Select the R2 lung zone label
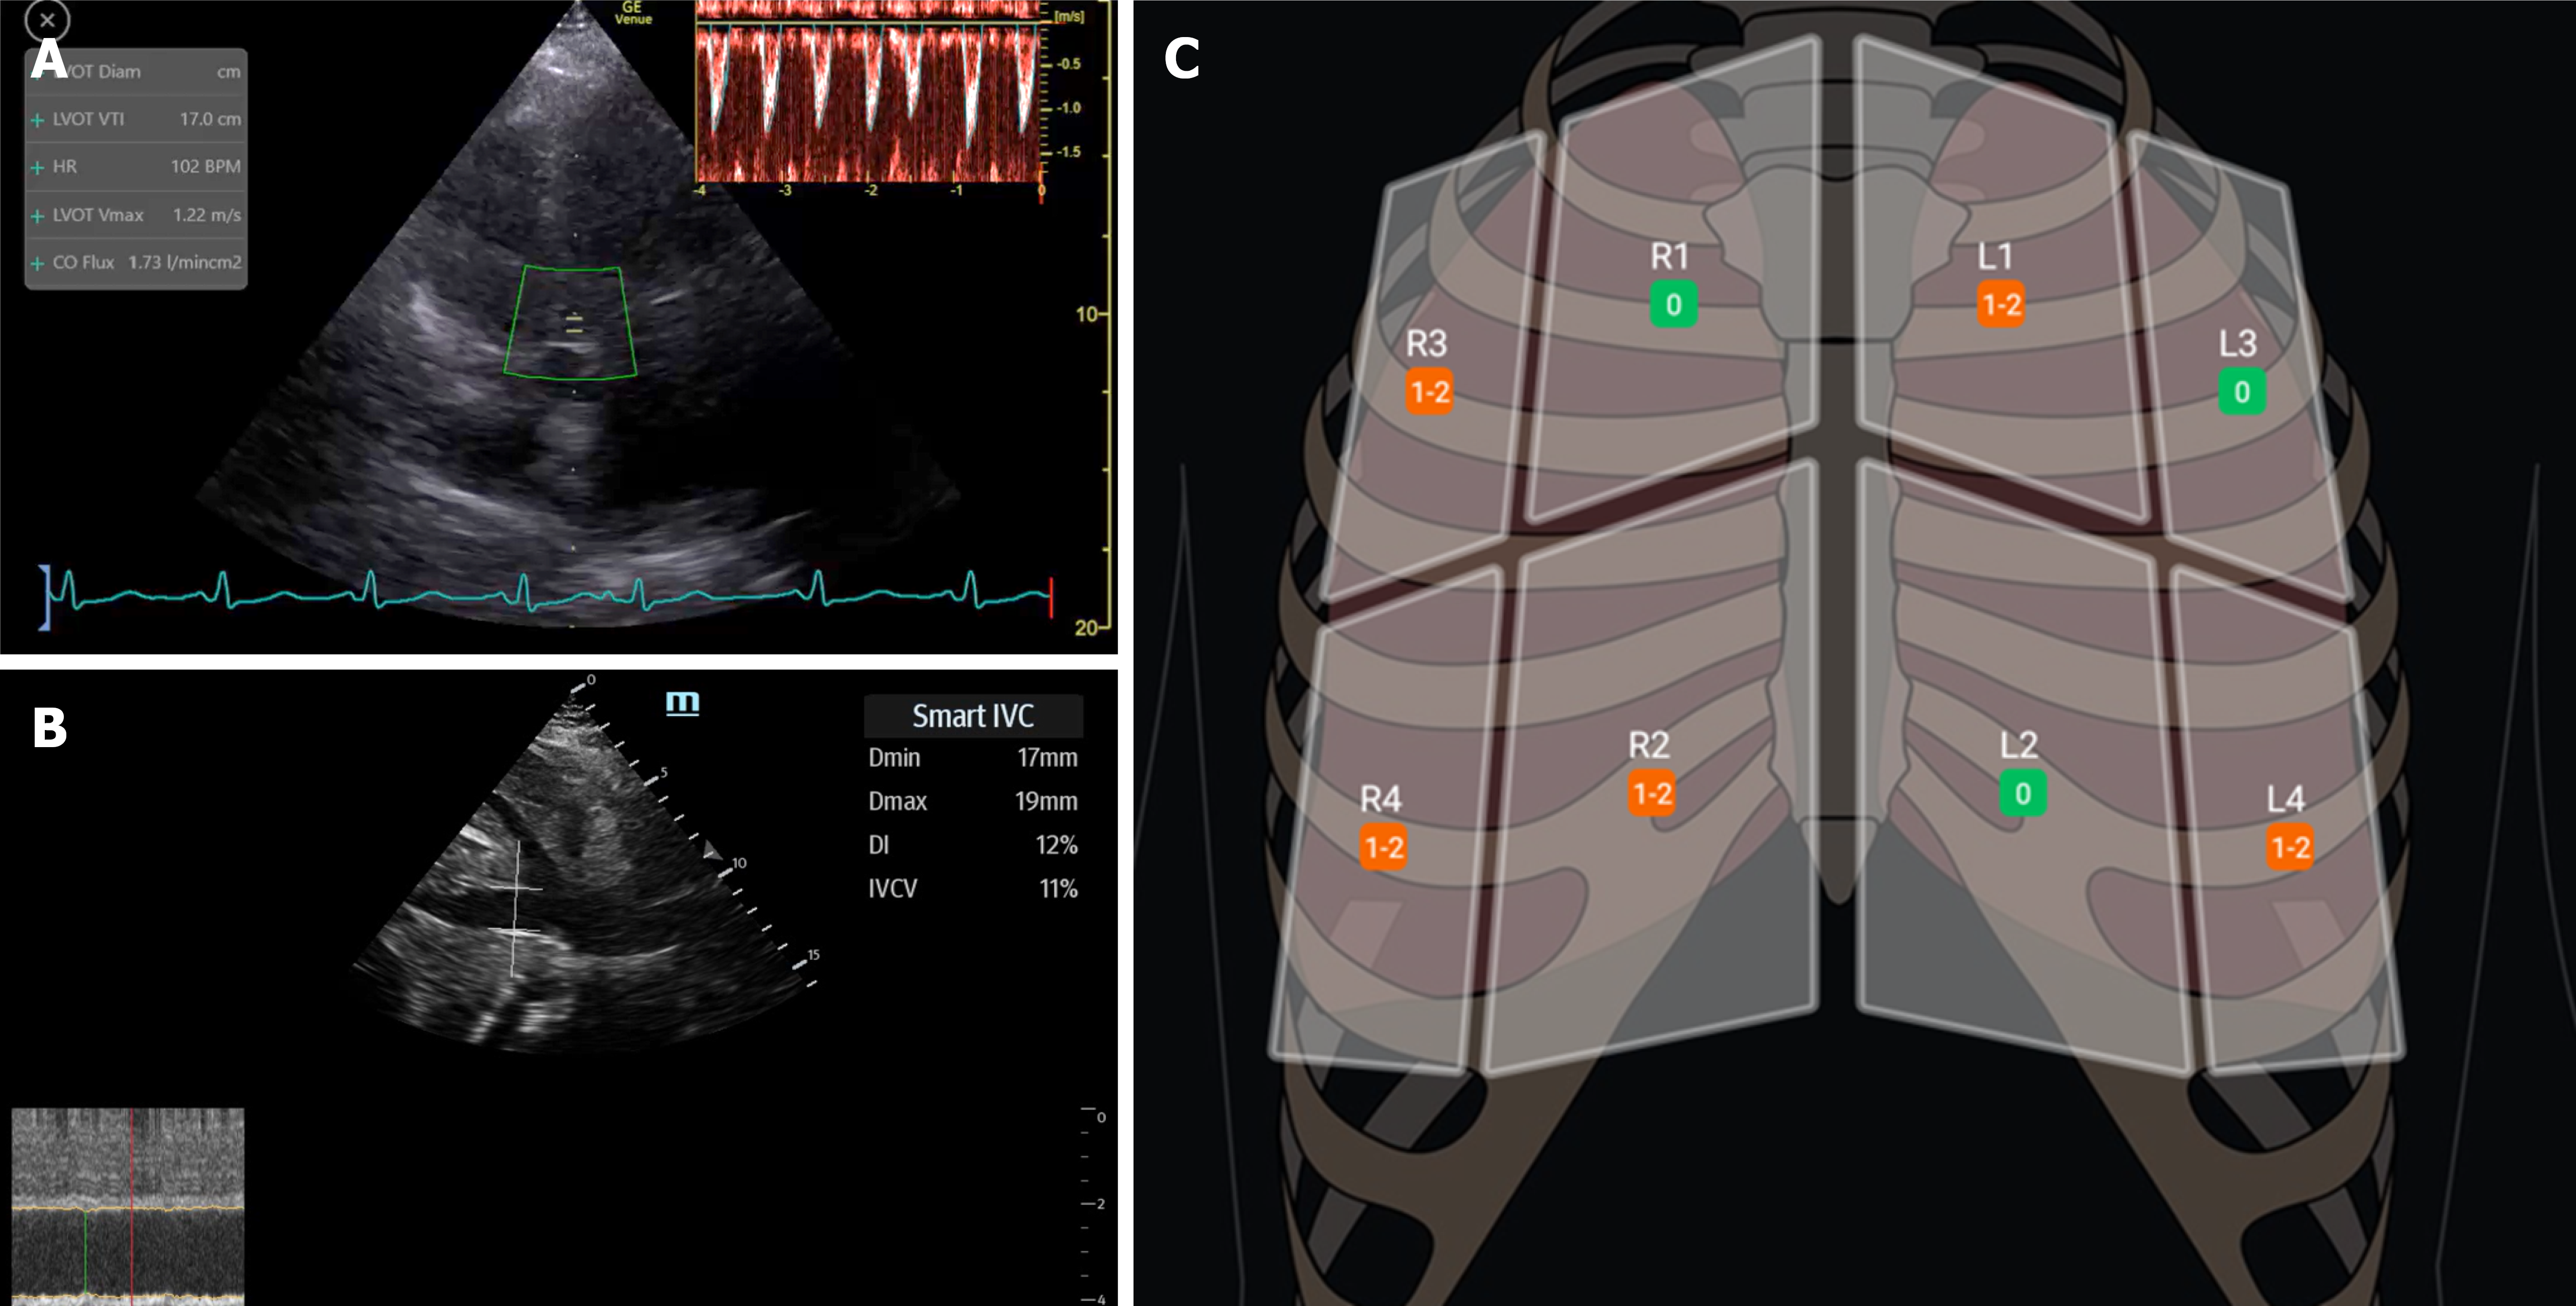The width and height of the screenshot is (2576, 1306). [1649, 746]
